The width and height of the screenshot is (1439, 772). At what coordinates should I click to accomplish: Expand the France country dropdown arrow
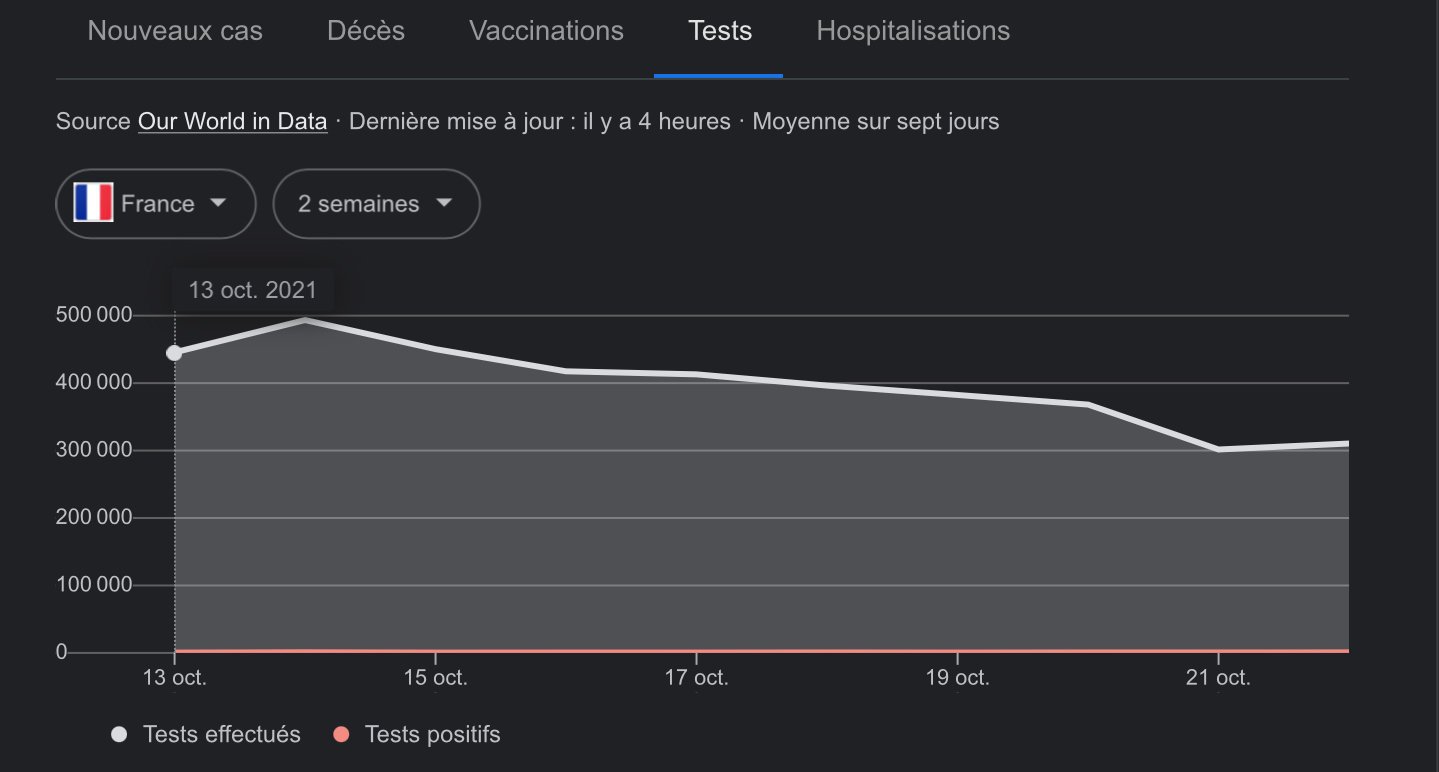(x=217, y=203)
